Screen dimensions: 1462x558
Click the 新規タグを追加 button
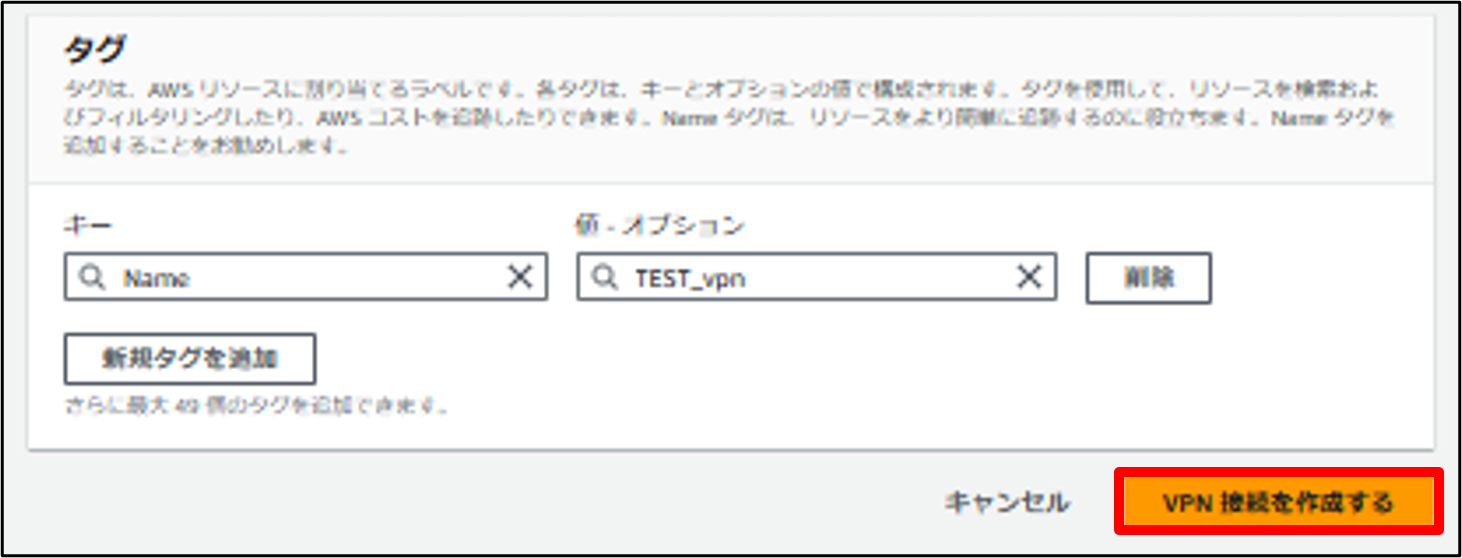(190, 359)
